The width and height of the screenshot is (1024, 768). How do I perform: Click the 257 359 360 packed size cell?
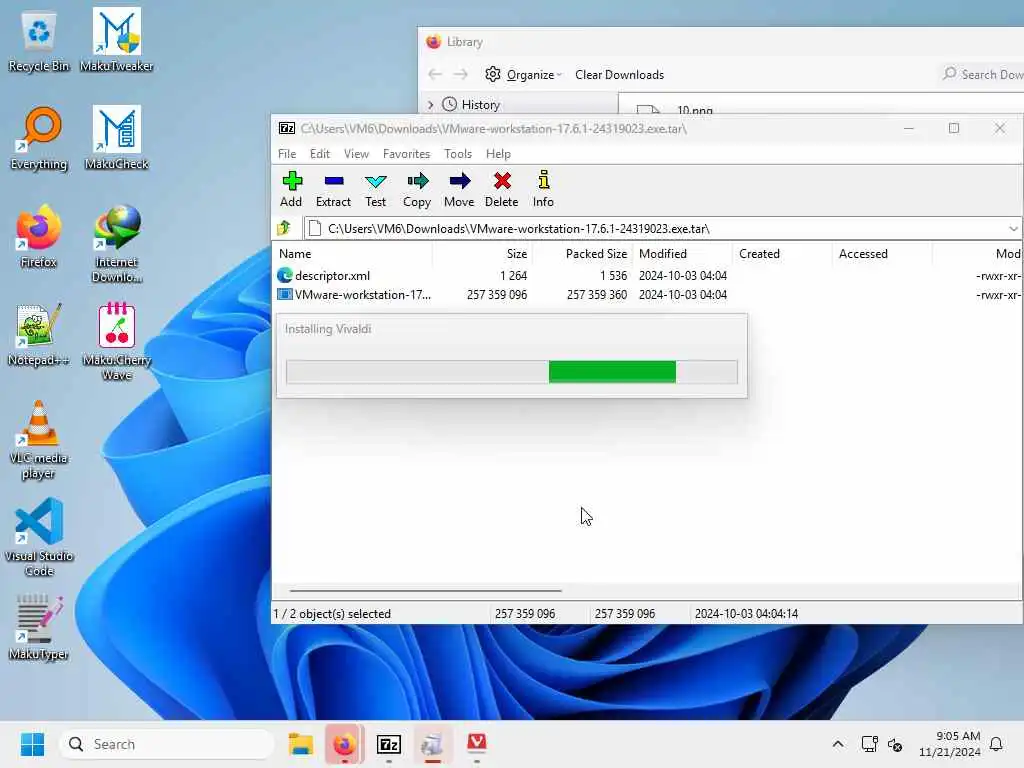[597, 295]
